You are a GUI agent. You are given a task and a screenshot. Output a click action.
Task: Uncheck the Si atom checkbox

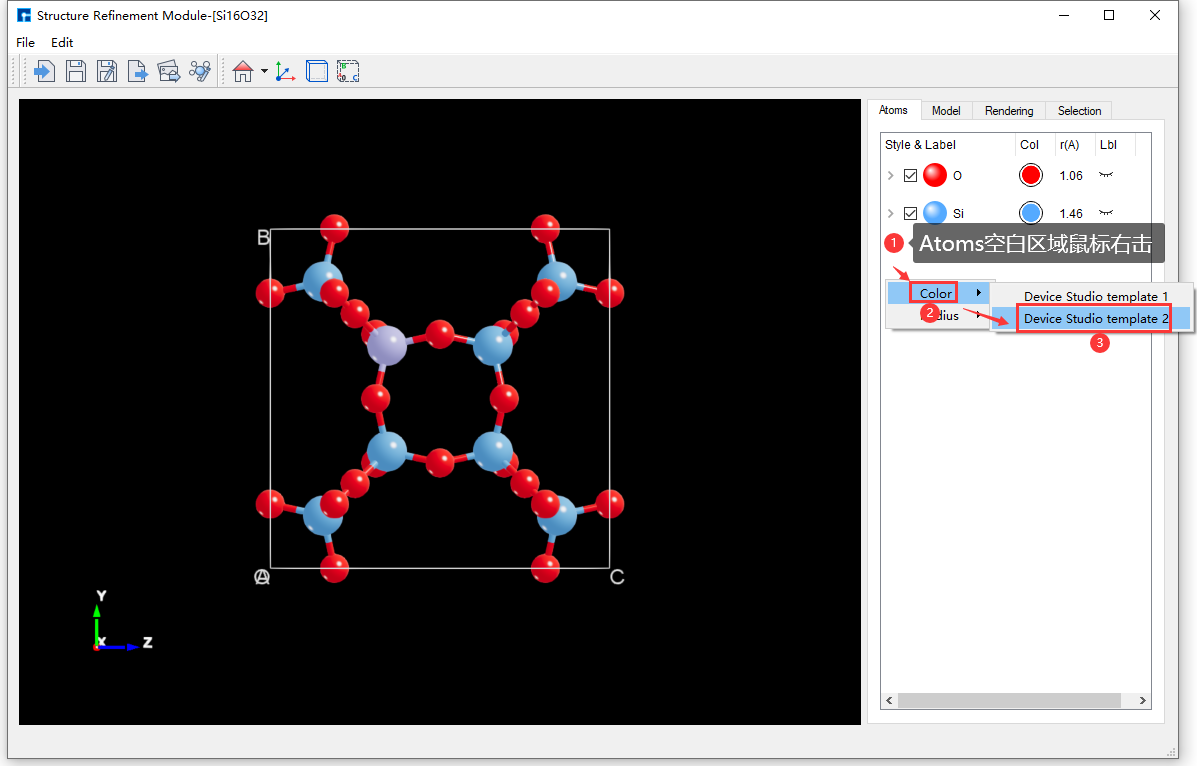point(910,213)
